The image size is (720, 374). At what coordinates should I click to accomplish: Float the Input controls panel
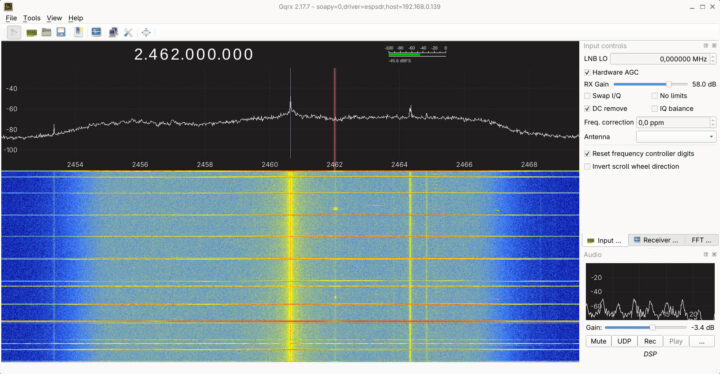click(706, 45)
